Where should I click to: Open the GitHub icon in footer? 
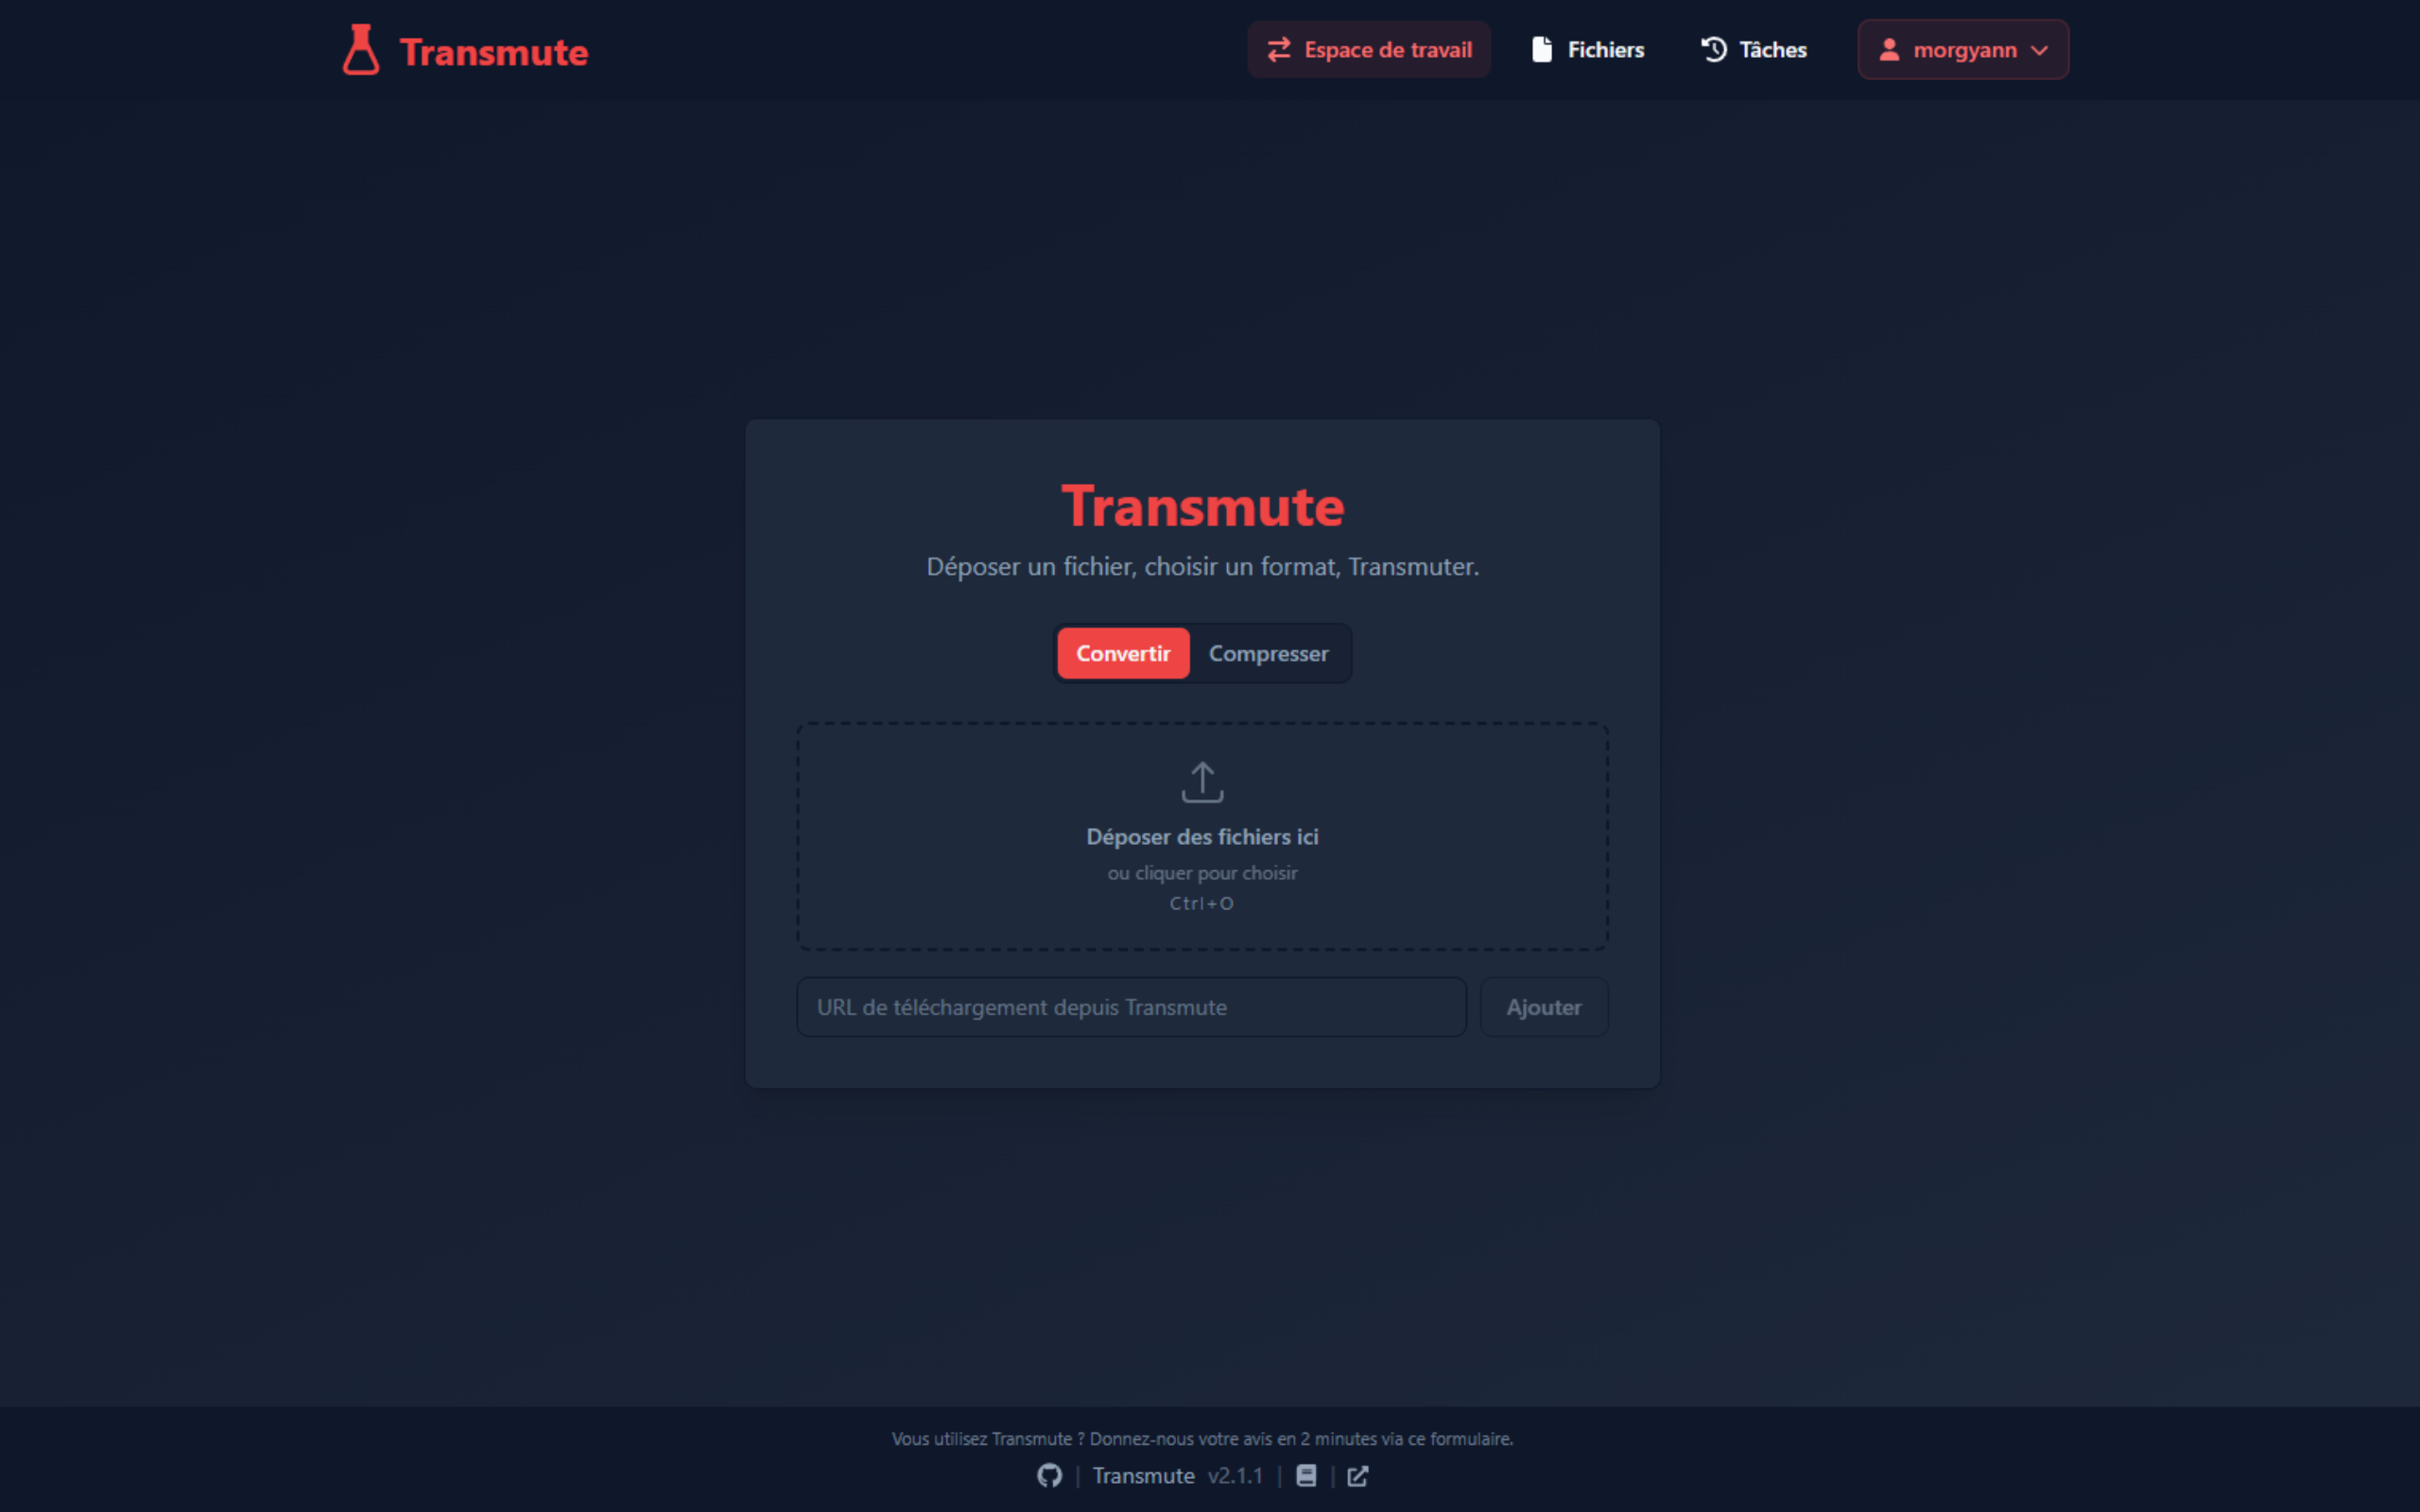1049,1476
